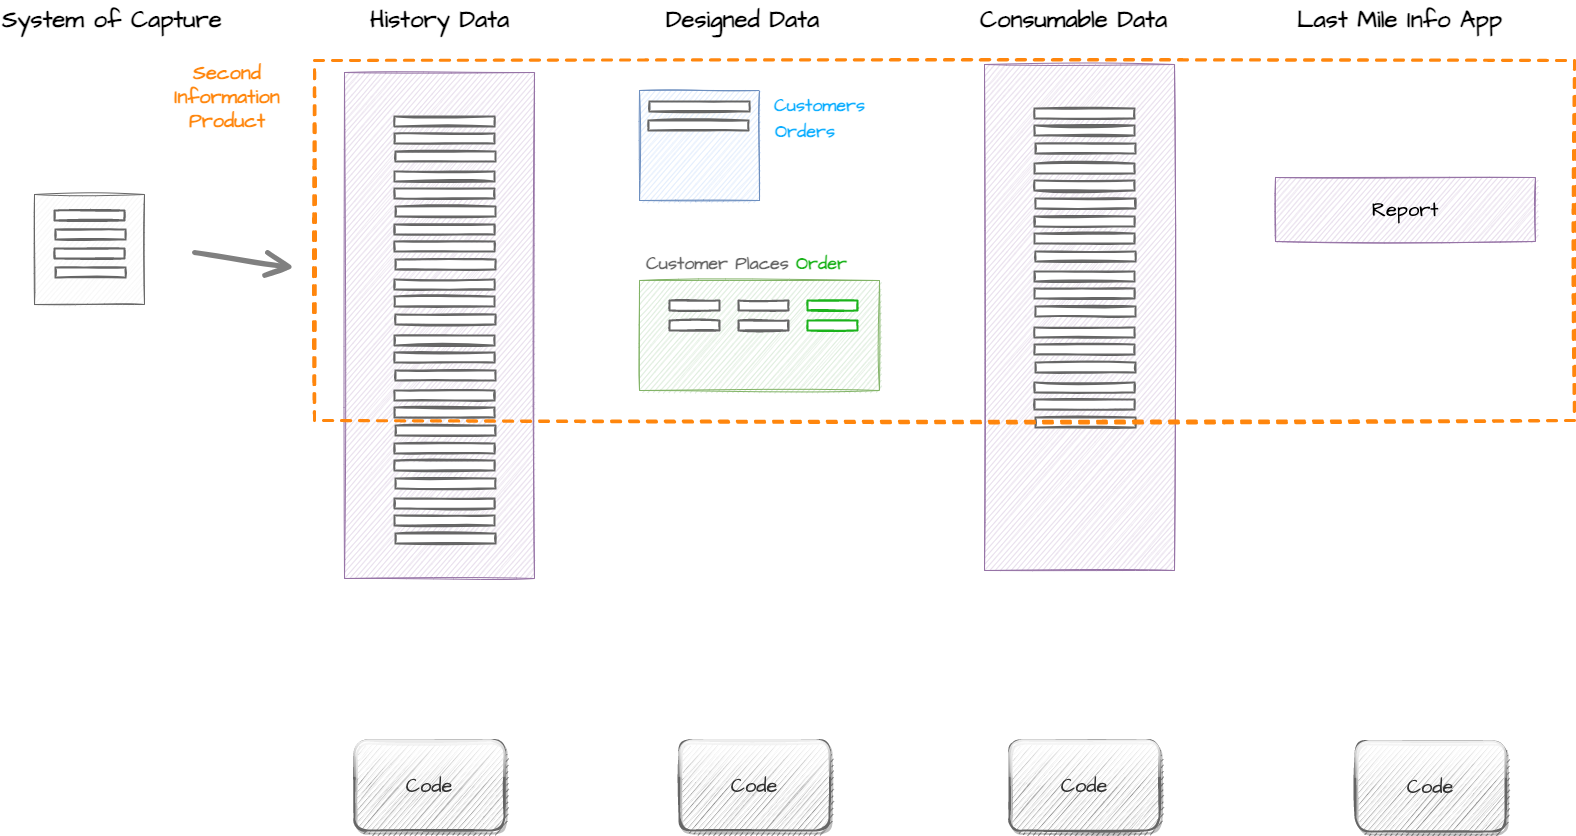Click the Customer Places Order heading

pos(746,263)
